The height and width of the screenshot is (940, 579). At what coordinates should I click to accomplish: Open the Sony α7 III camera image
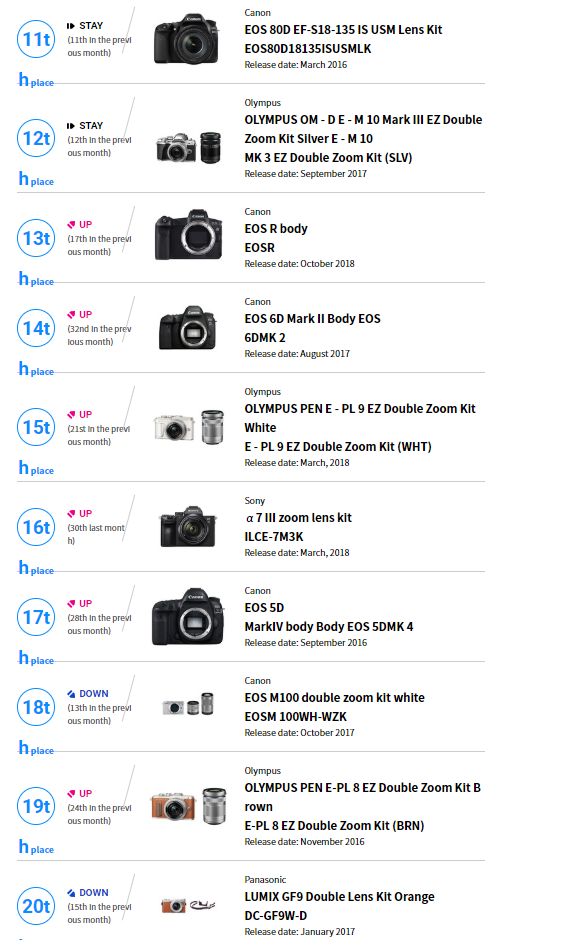click(x=188, y=526)
